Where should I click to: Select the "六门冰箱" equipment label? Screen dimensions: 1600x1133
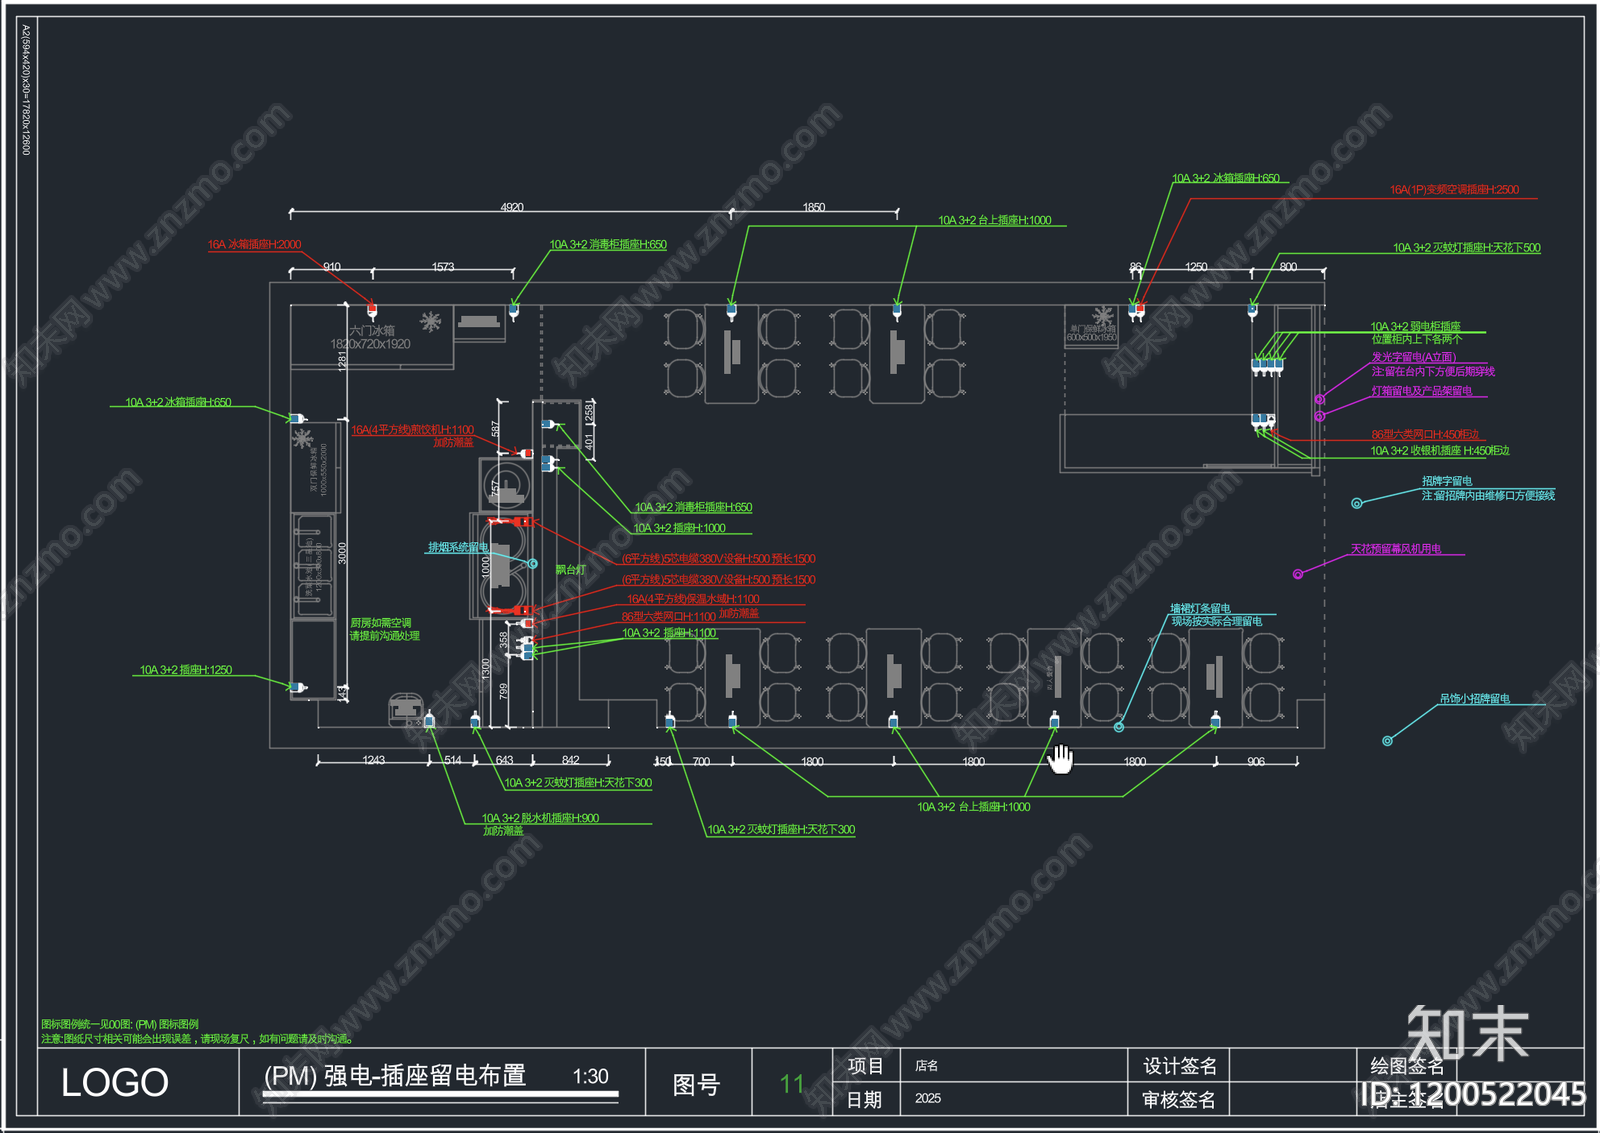(x=371, y=330)
